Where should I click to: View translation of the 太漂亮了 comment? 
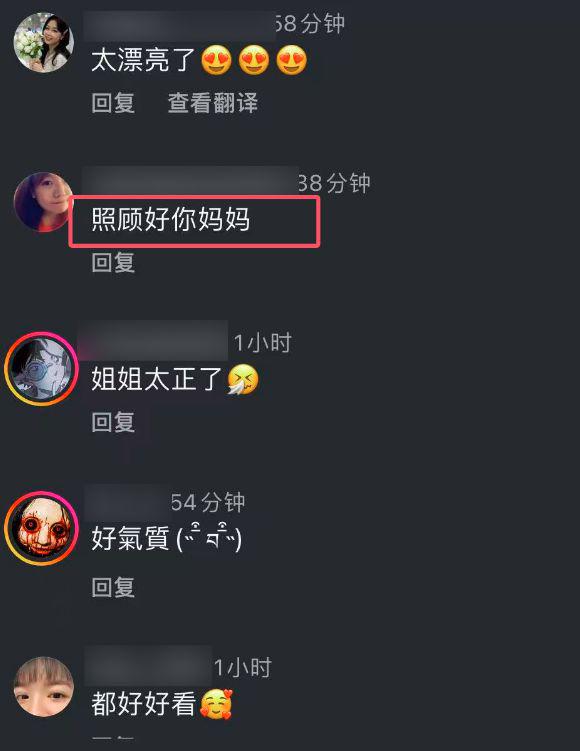[x=213, y=103]
